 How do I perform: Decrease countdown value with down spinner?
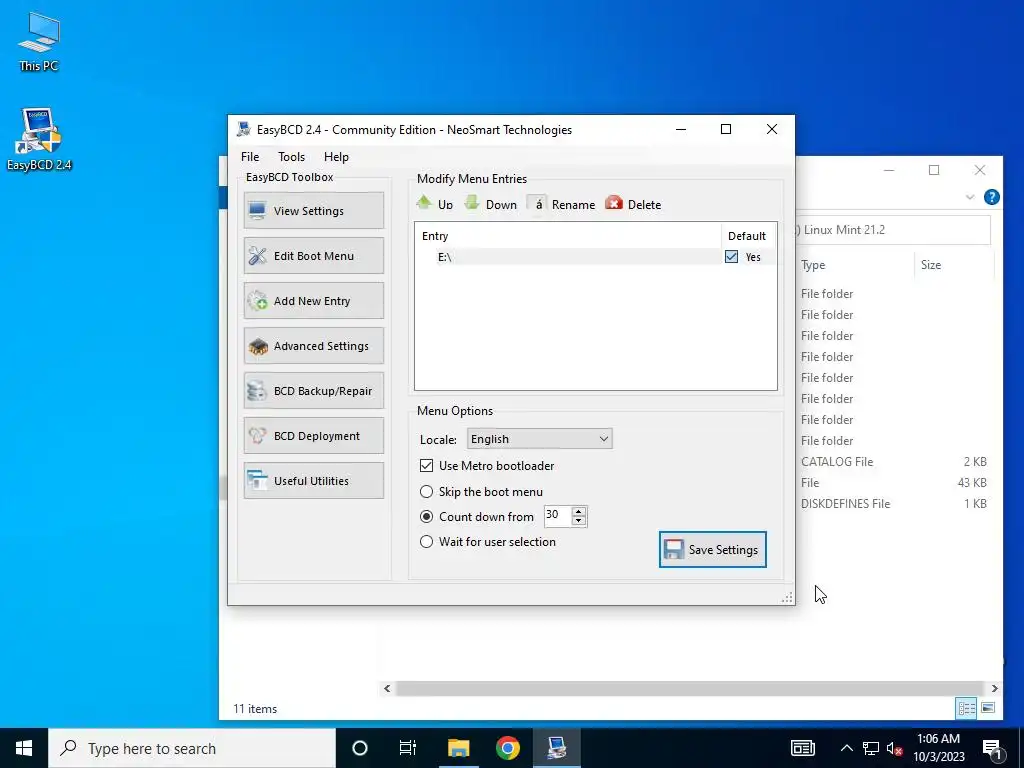(x=579, y=520)
